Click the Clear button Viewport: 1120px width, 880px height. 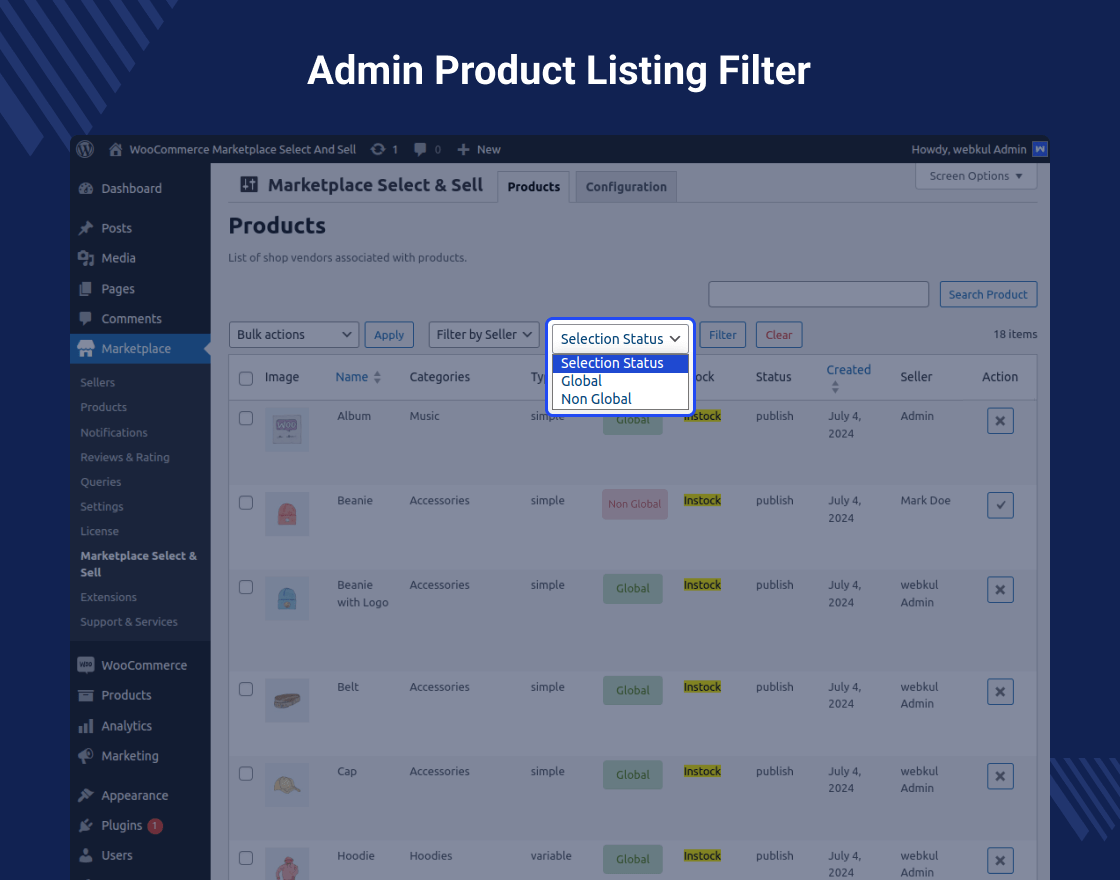tap(779, 334)
